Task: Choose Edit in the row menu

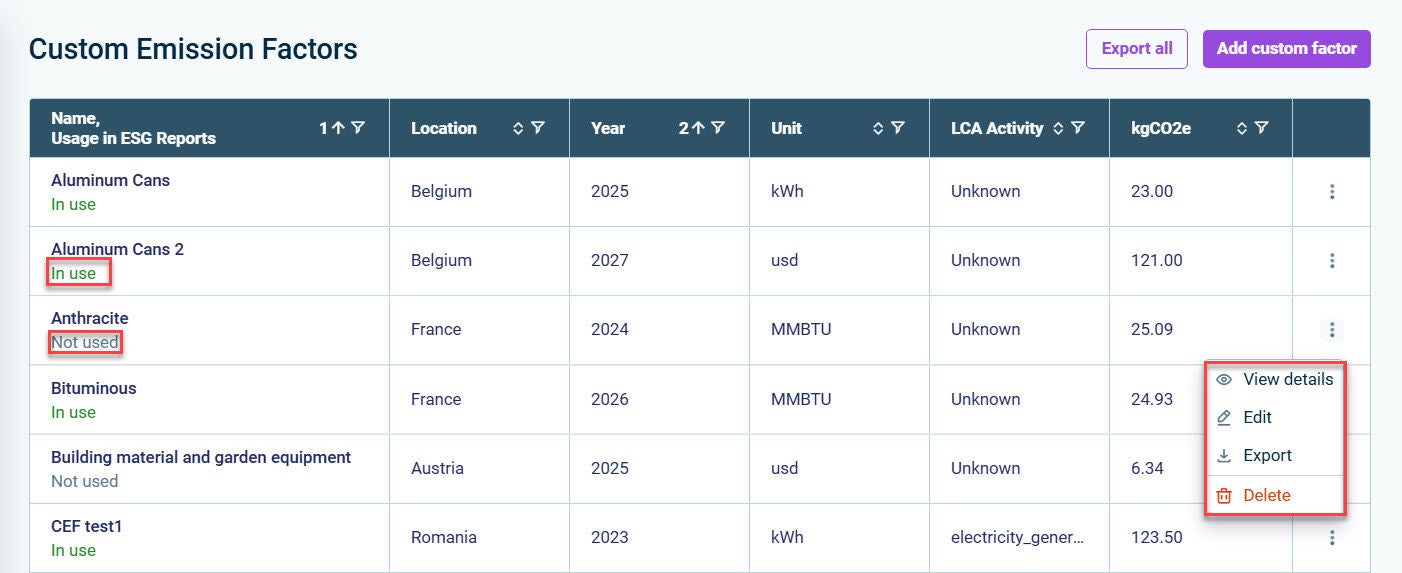Action: click(x=1275, y=418)
